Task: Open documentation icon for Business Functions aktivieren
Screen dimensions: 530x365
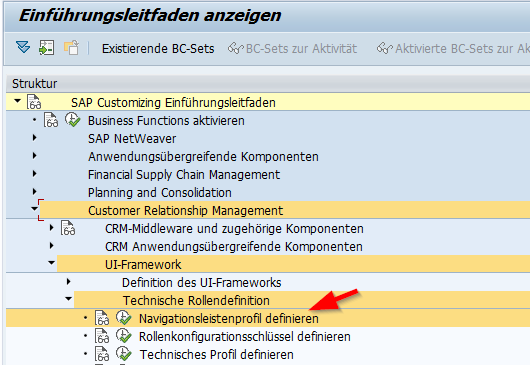Action: [51, 120]
